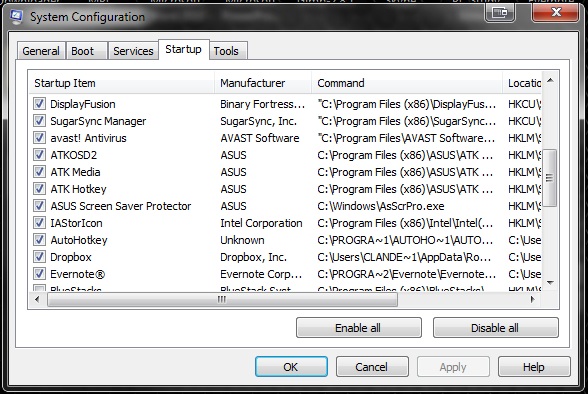Toggle the Evernote startup checkbox
588x394 pixels.
pos(39,274)
